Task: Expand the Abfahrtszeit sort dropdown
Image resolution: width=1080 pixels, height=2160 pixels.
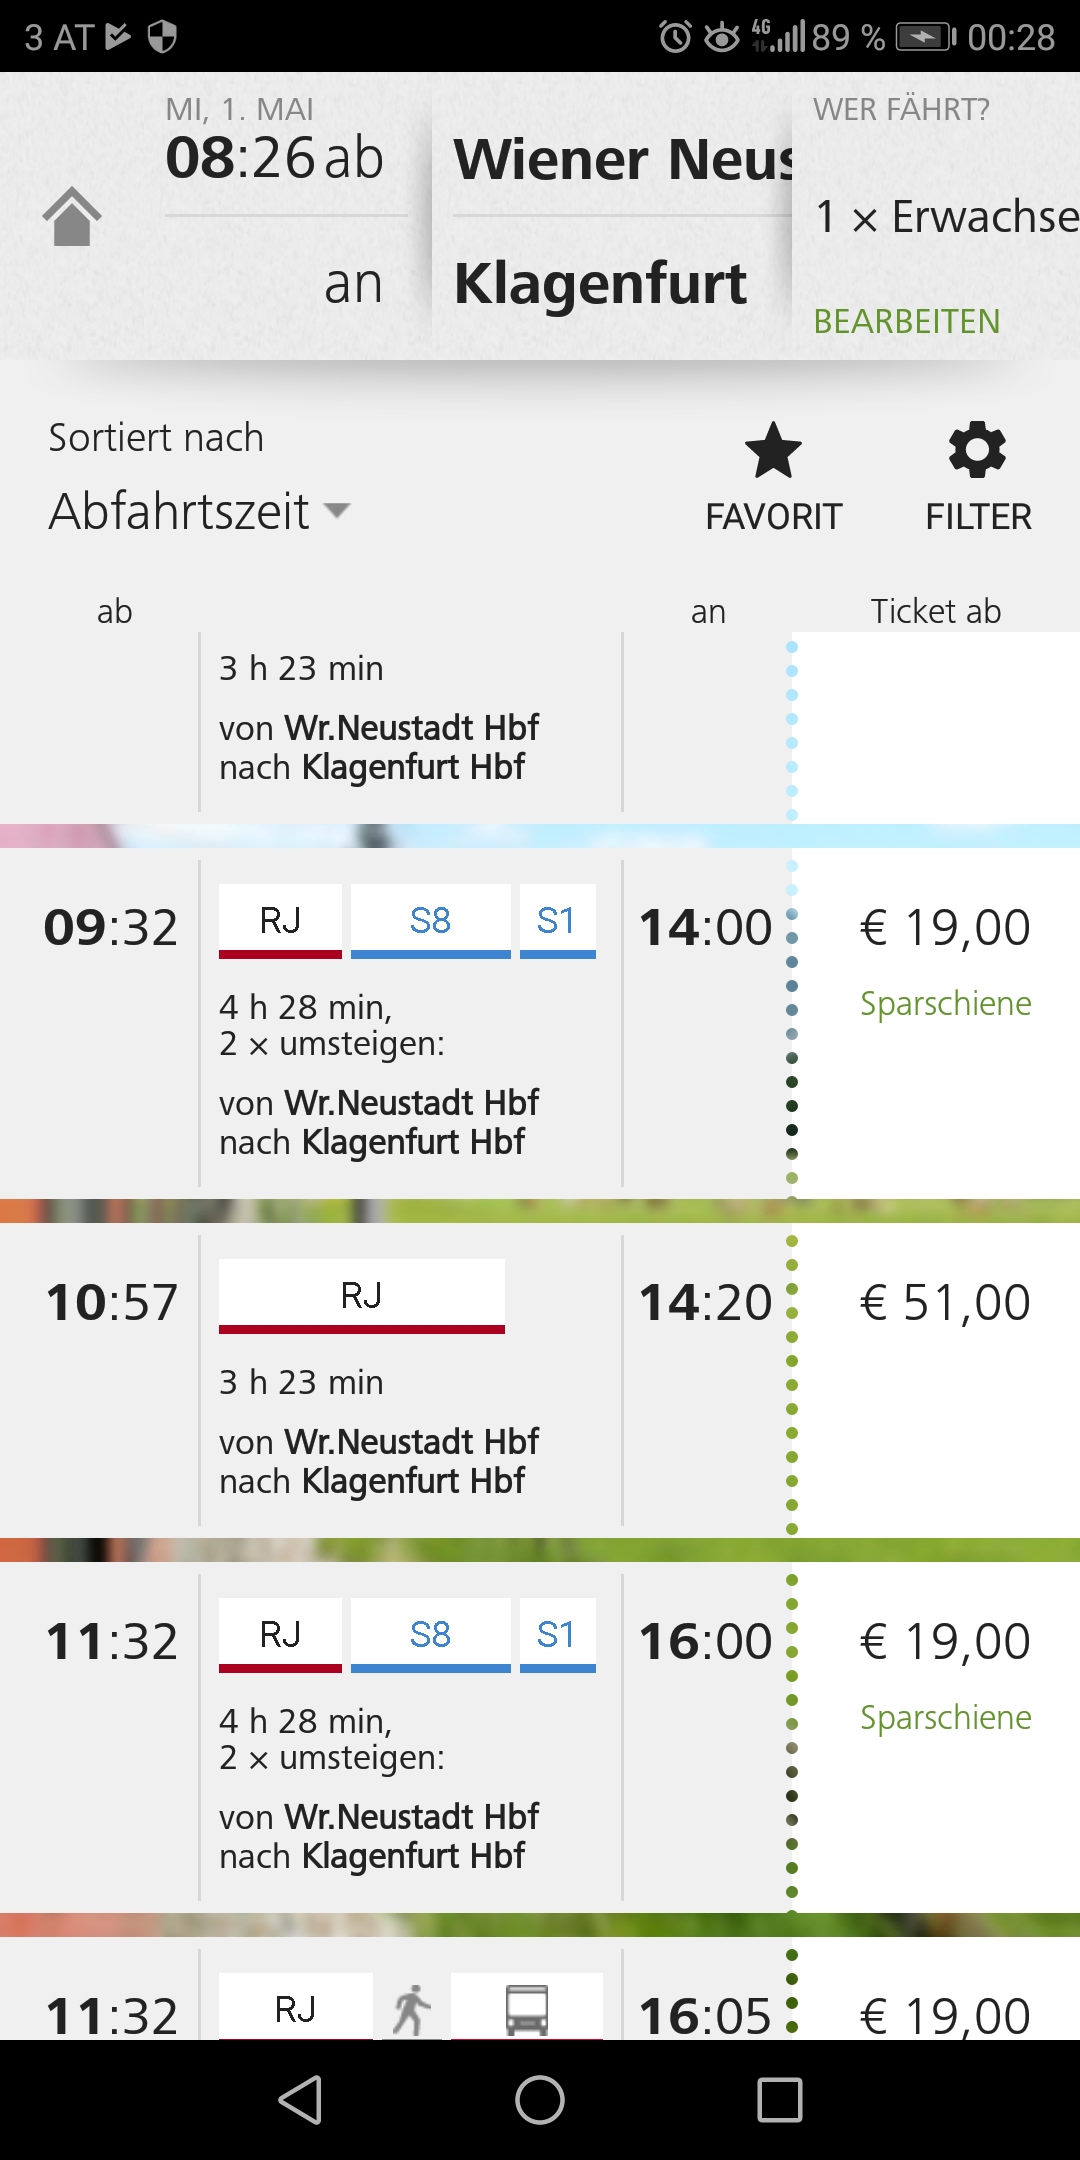Action: 200,512
